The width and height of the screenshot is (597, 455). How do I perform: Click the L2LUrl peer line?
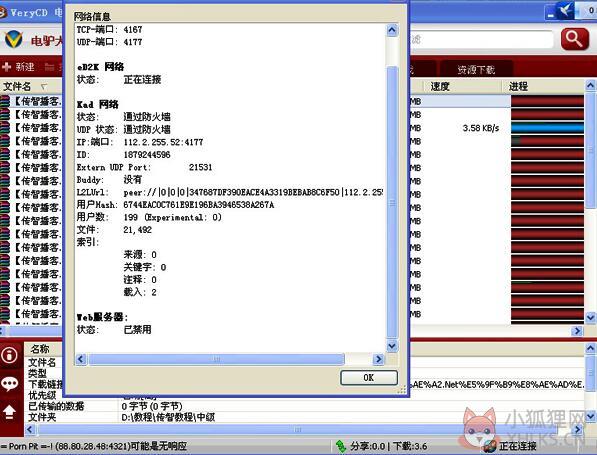(x=230, y=192)
